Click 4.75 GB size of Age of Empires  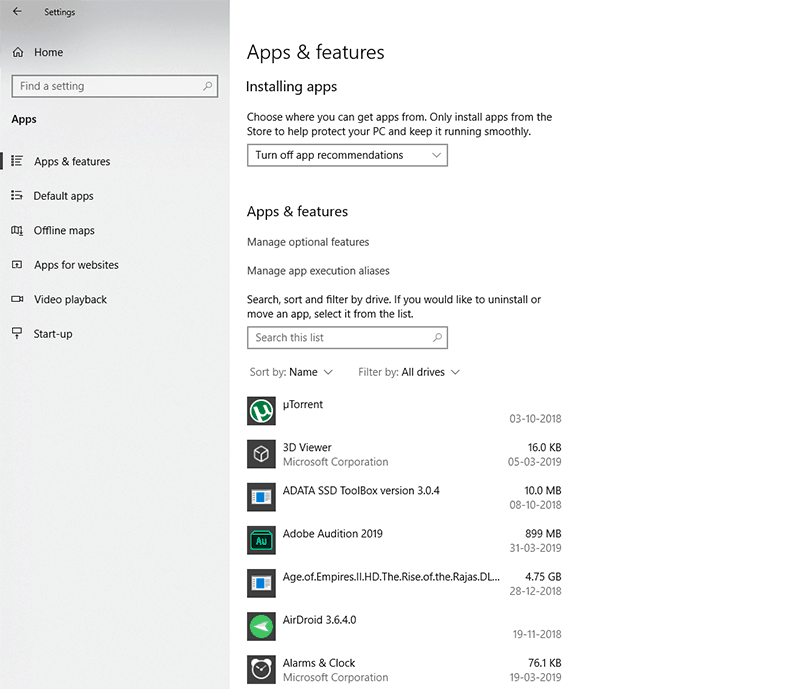543,577
